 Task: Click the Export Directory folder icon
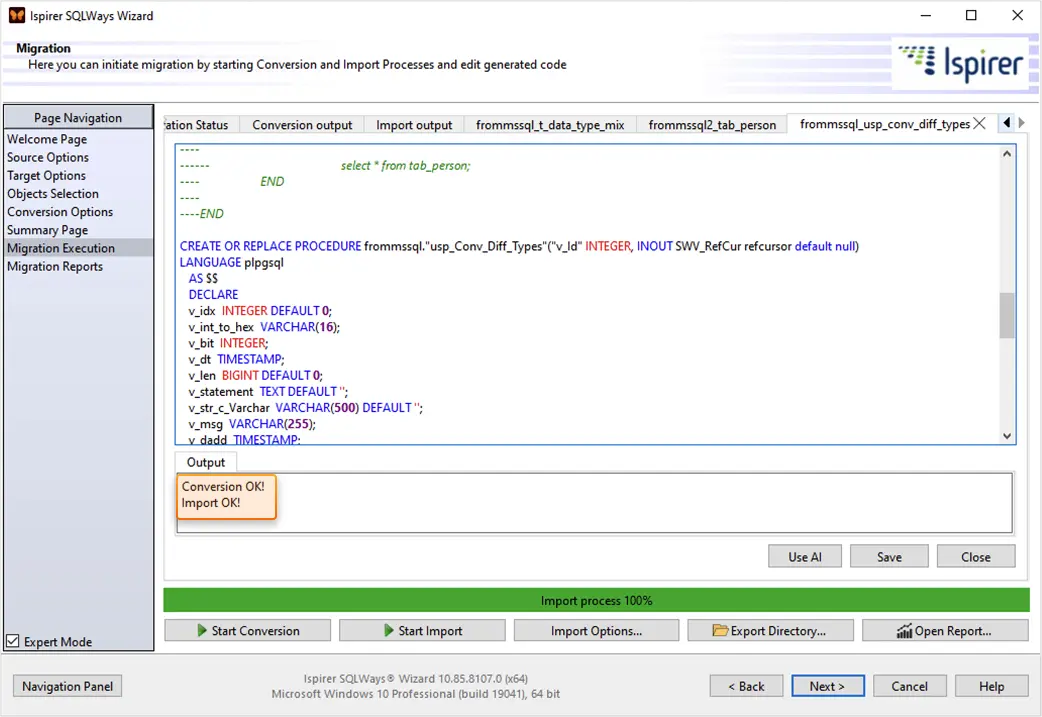[720, 630]
